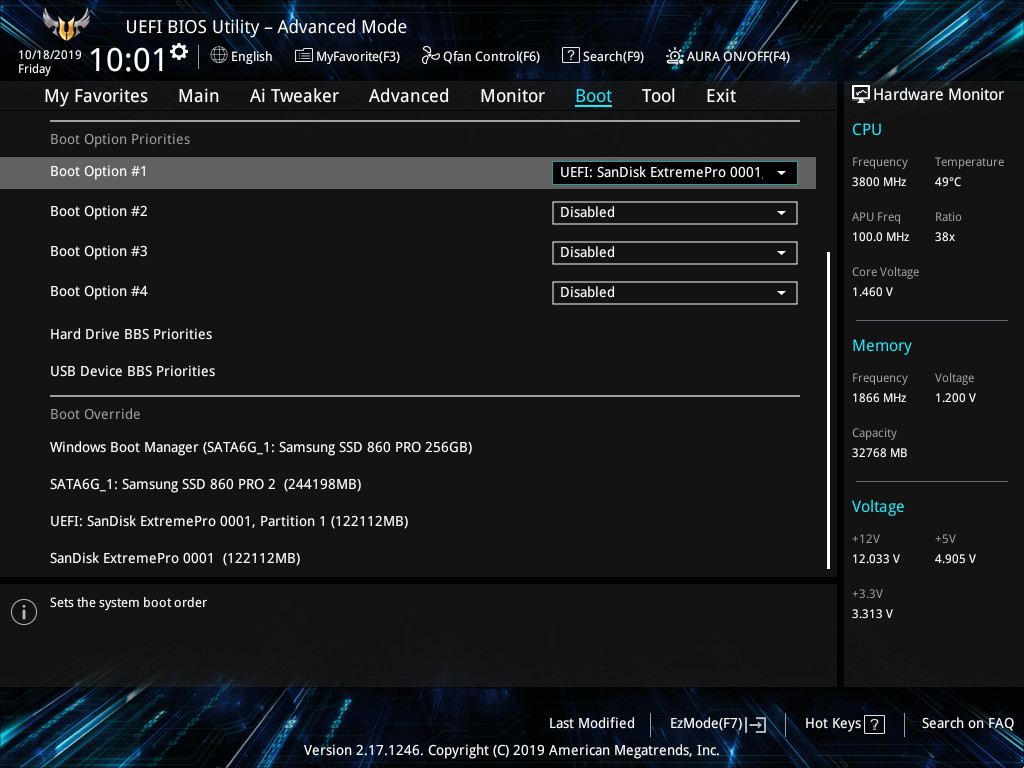Click the TUF logo emblem
The image size is (1024, 768).
coord(66,25)
